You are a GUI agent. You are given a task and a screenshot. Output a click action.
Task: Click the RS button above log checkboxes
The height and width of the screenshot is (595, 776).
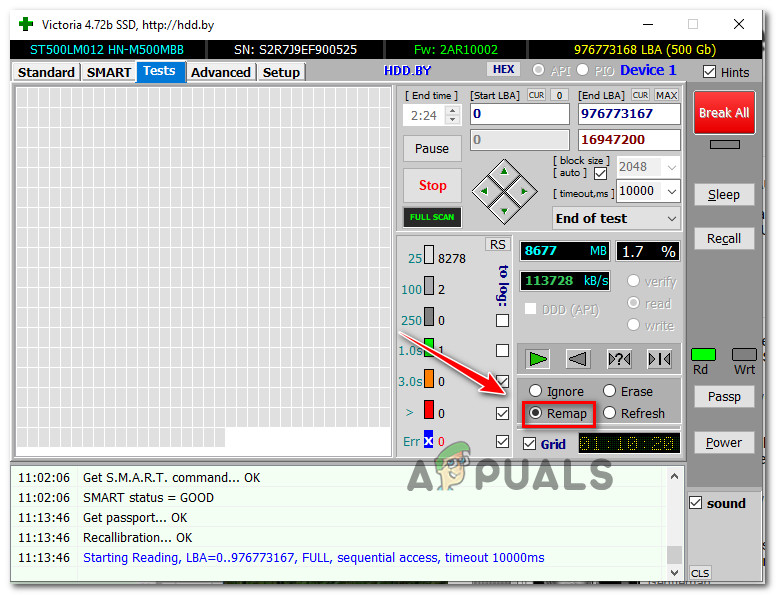point(497,245)
